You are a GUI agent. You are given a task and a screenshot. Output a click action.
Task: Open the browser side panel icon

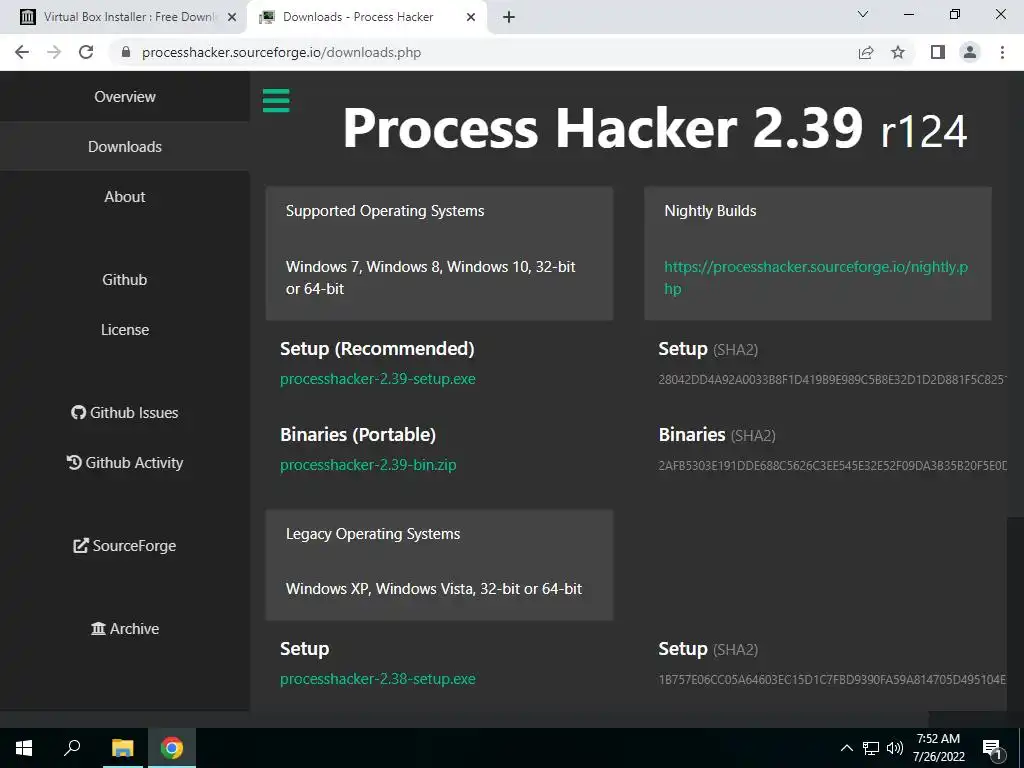tap(938, 52)
